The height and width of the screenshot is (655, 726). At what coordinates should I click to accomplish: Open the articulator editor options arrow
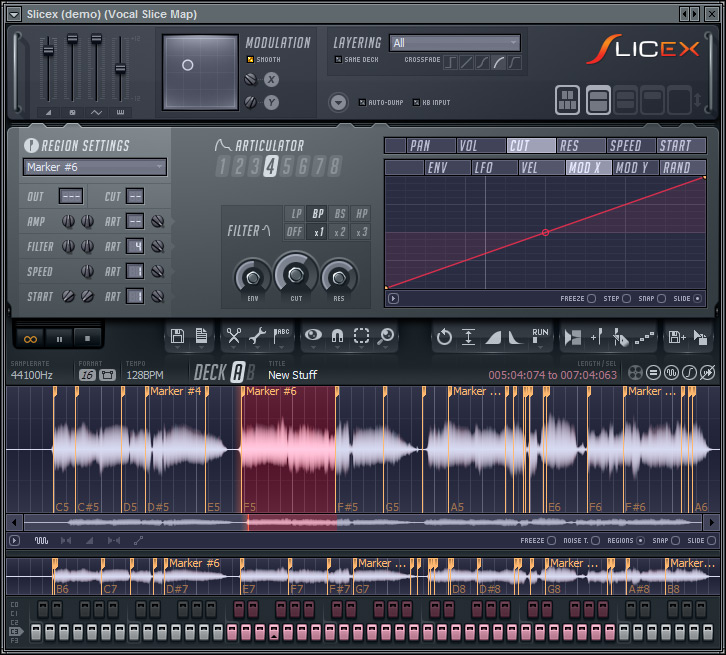click(x=393, y=299)
